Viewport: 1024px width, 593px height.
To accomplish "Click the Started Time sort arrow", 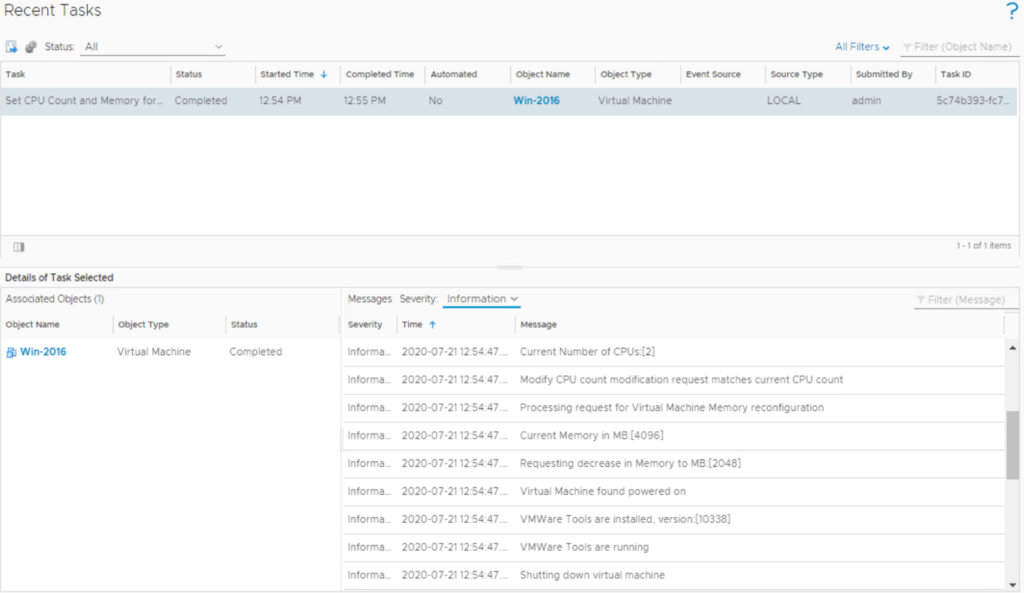I will (x=324, y=74).
